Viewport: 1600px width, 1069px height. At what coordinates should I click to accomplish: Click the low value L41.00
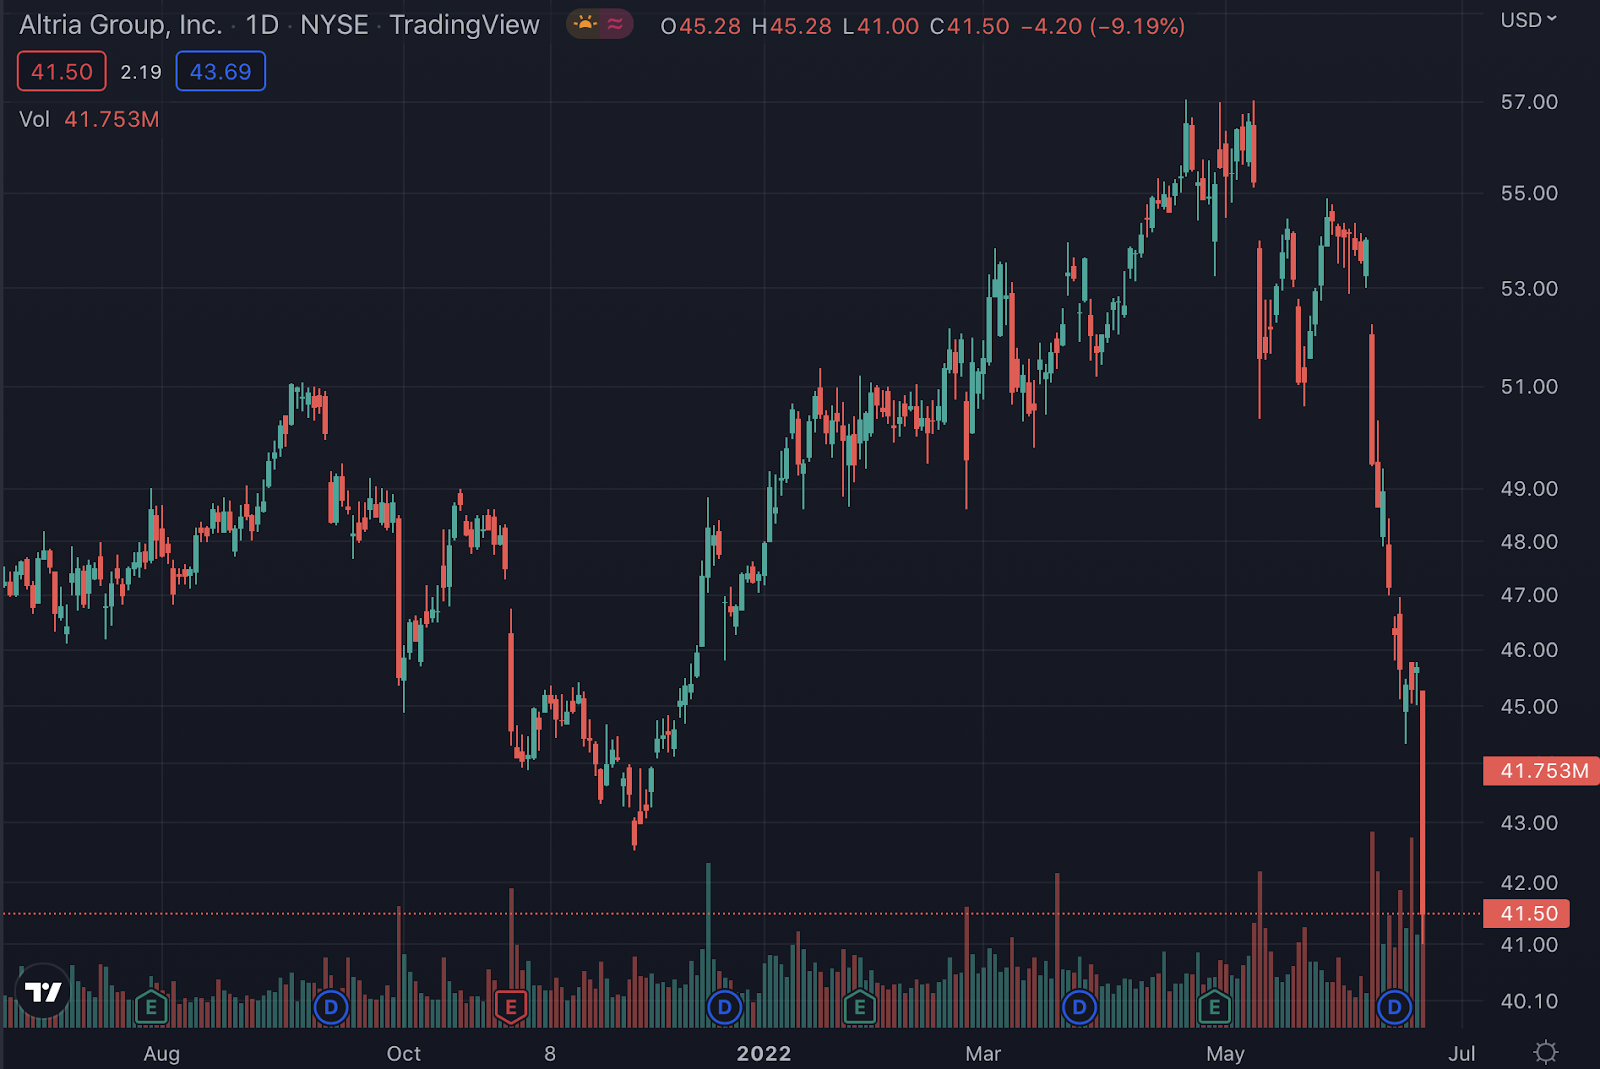pyautogui.click(x=881, y=26)
